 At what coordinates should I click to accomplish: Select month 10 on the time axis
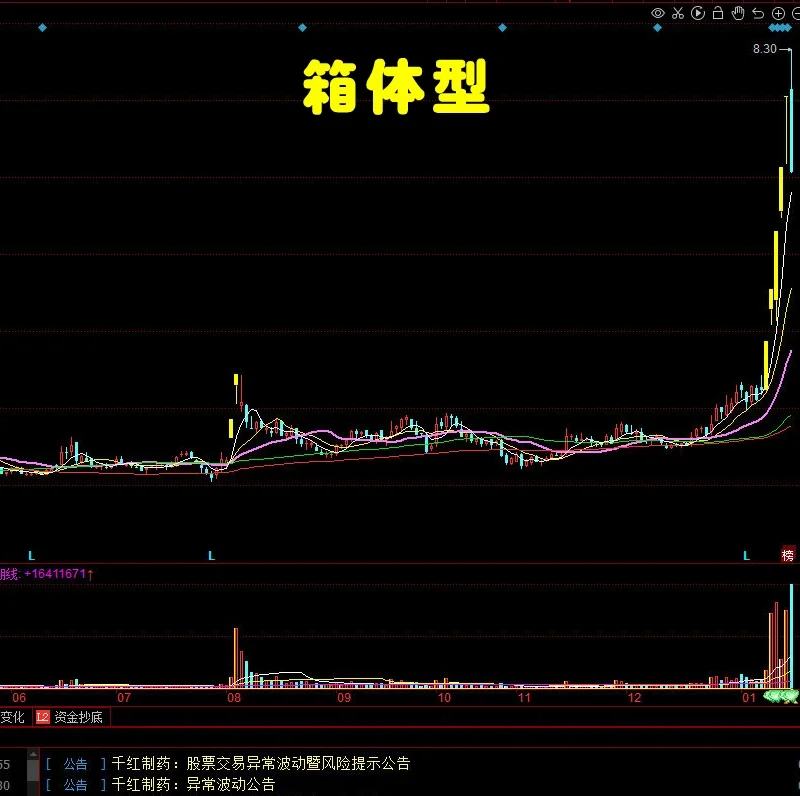point(444,697)
